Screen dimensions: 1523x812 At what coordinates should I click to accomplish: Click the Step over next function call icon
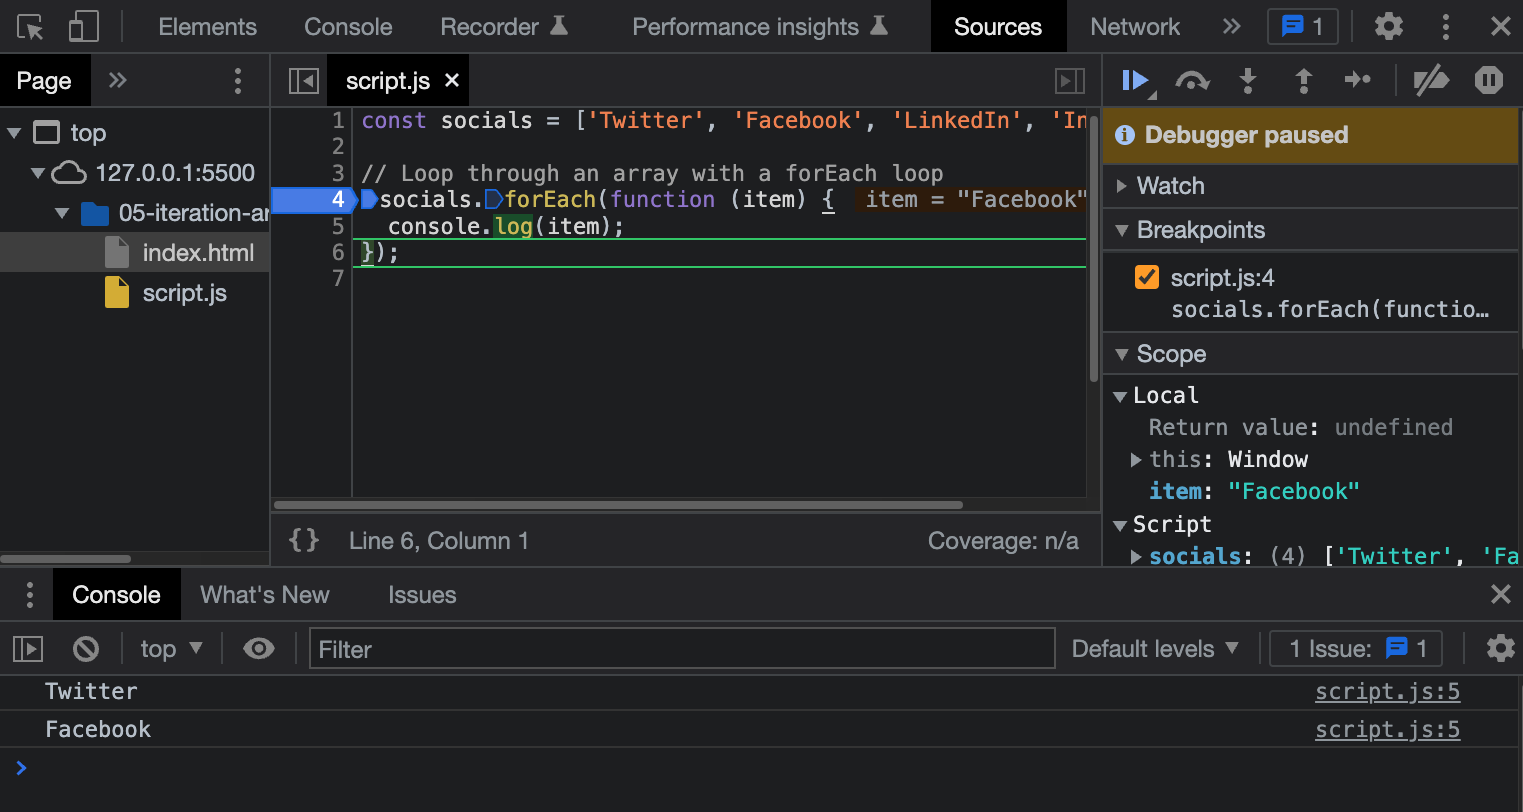1192,80
